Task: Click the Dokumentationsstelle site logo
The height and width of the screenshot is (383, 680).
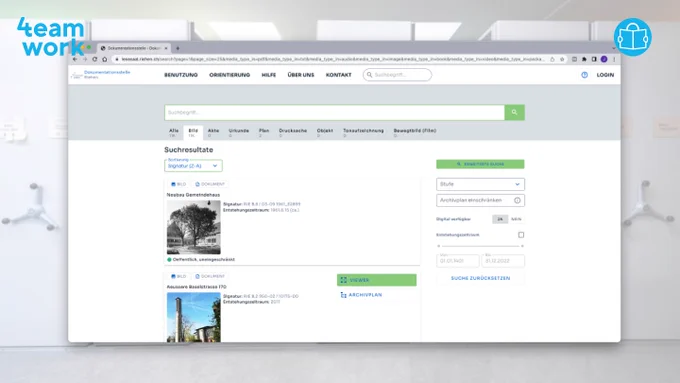Action: (x=101, y=75)
